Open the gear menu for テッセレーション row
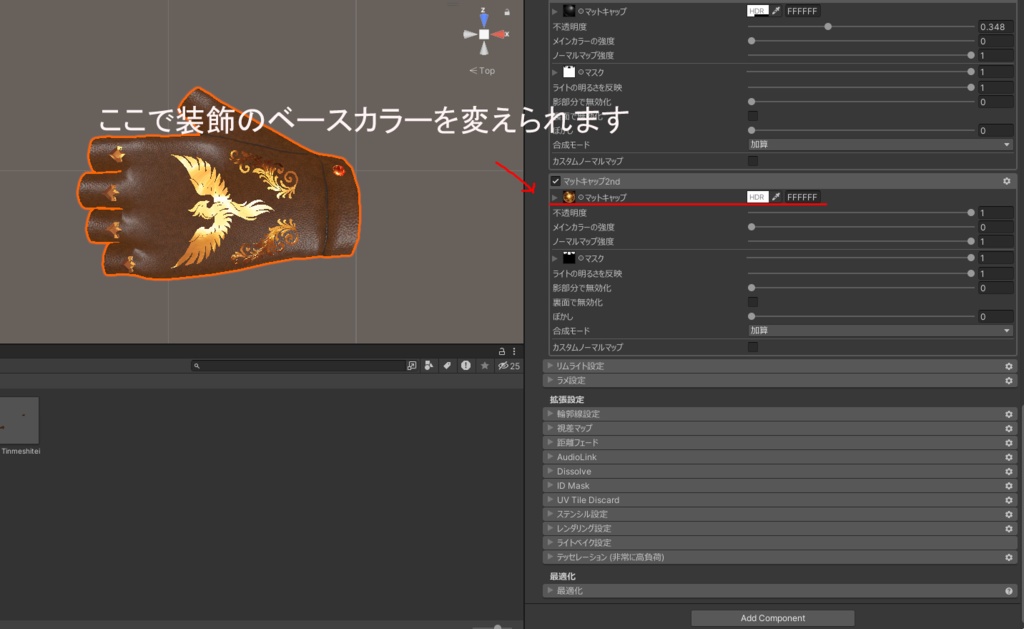The height and width of the screenshot is (629, 1024). click(1009, 558)
